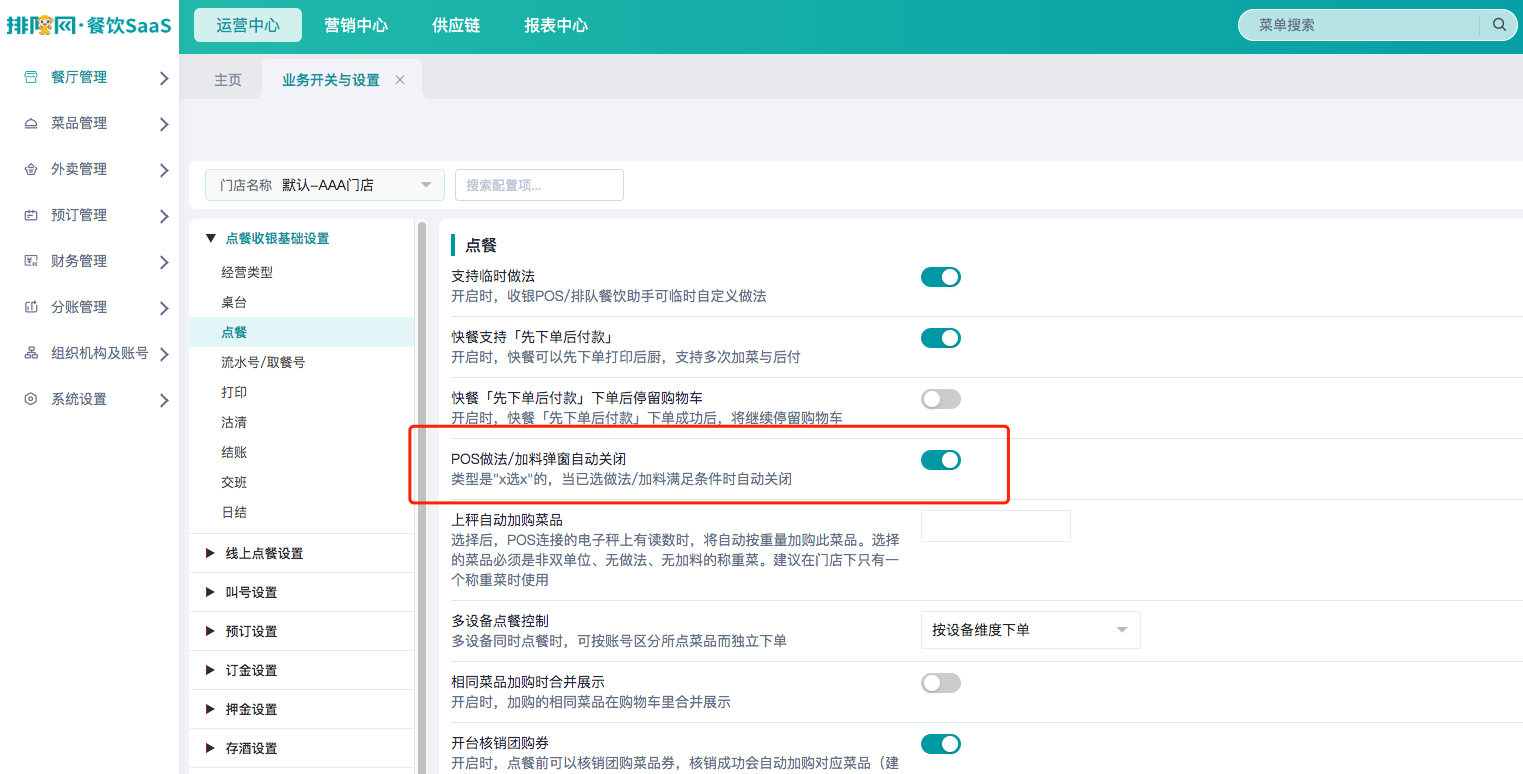Screen dimensions: 1523x774
Task: Click the 预订管理 reservation icon in sidebar
Action: tap(31, 215)
